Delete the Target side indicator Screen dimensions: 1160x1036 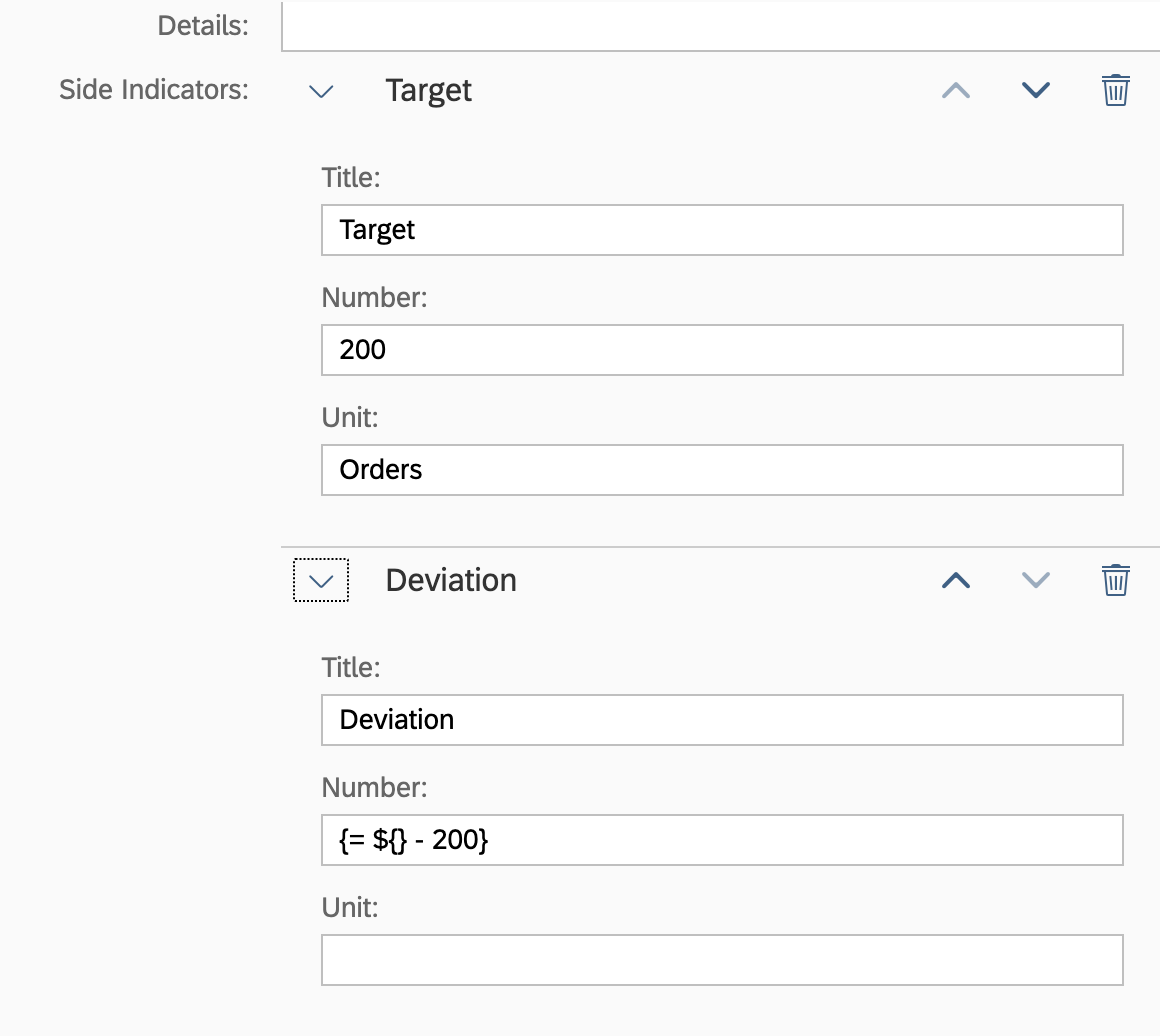(x=1114, y=89)
